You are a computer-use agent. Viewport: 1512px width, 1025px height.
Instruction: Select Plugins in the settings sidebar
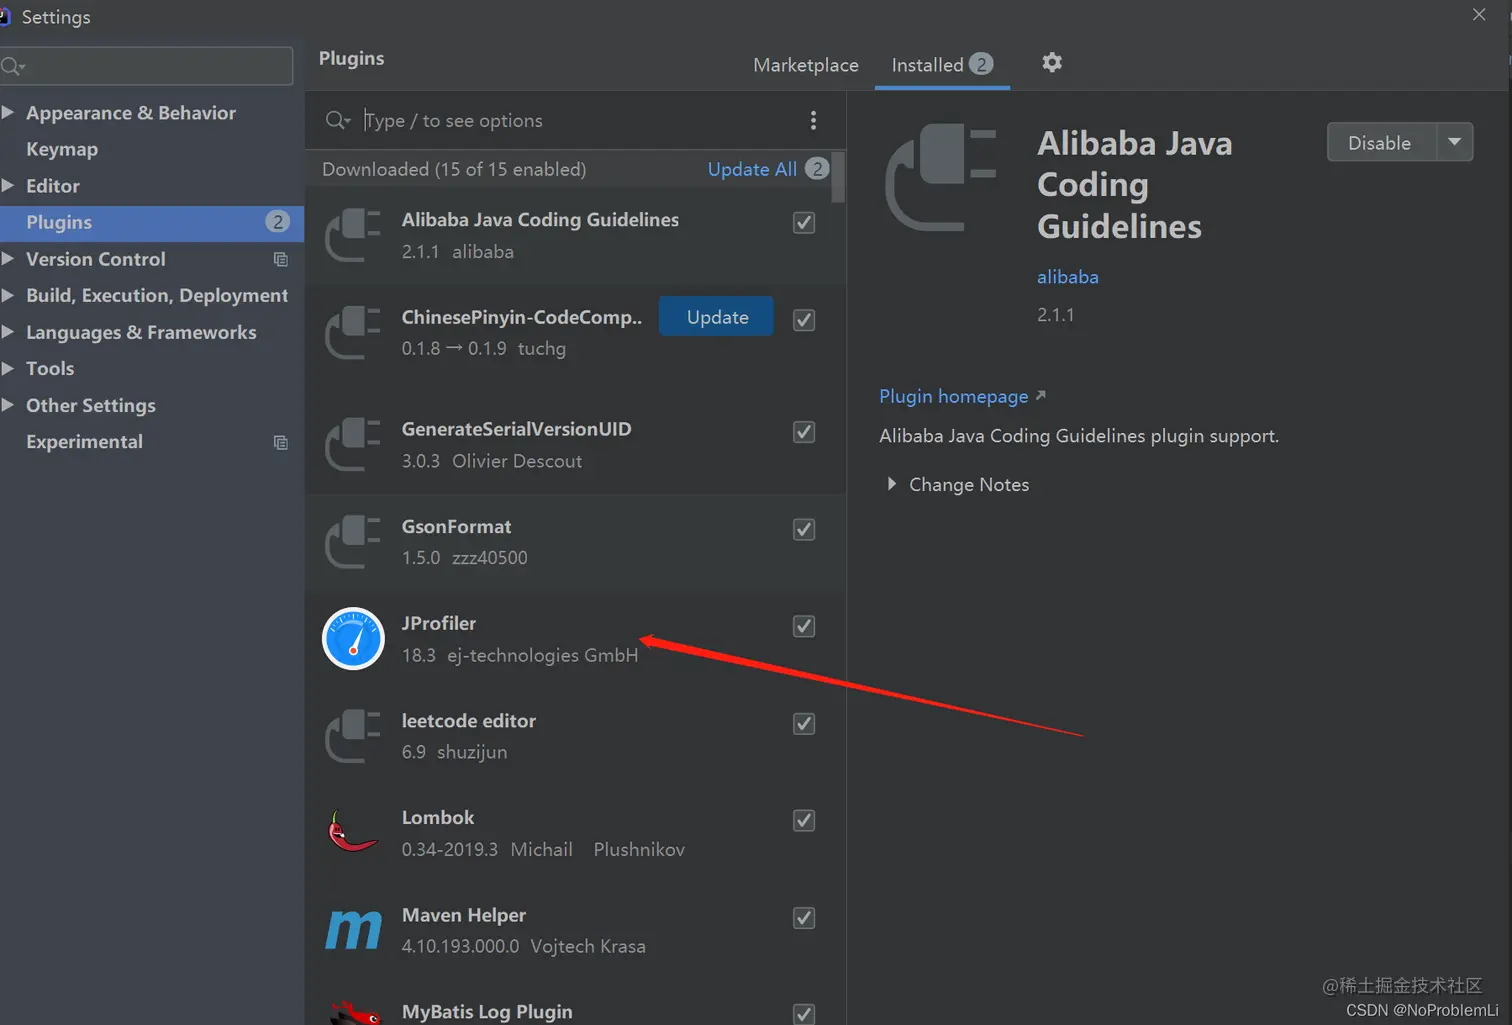(152, 222)
